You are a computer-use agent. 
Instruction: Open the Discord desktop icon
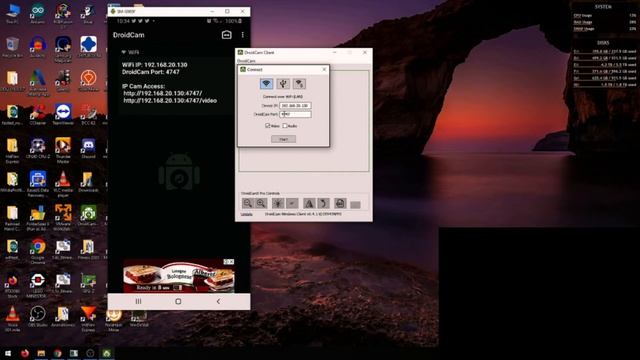tap(88, 148)
